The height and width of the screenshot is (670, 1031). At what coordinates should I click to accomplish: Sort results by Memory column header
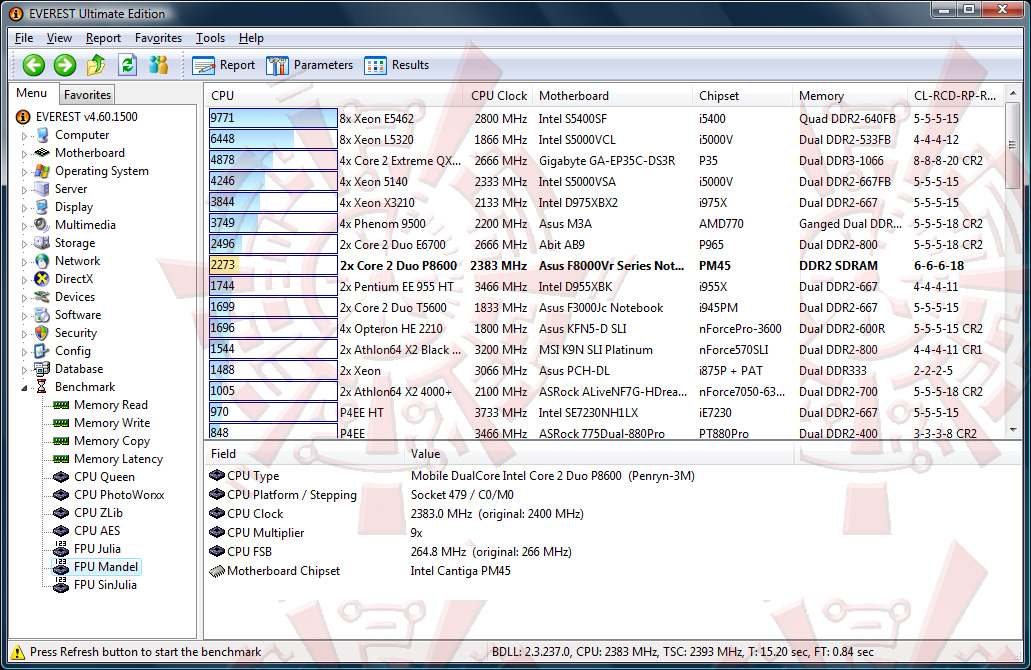[850, 95]
